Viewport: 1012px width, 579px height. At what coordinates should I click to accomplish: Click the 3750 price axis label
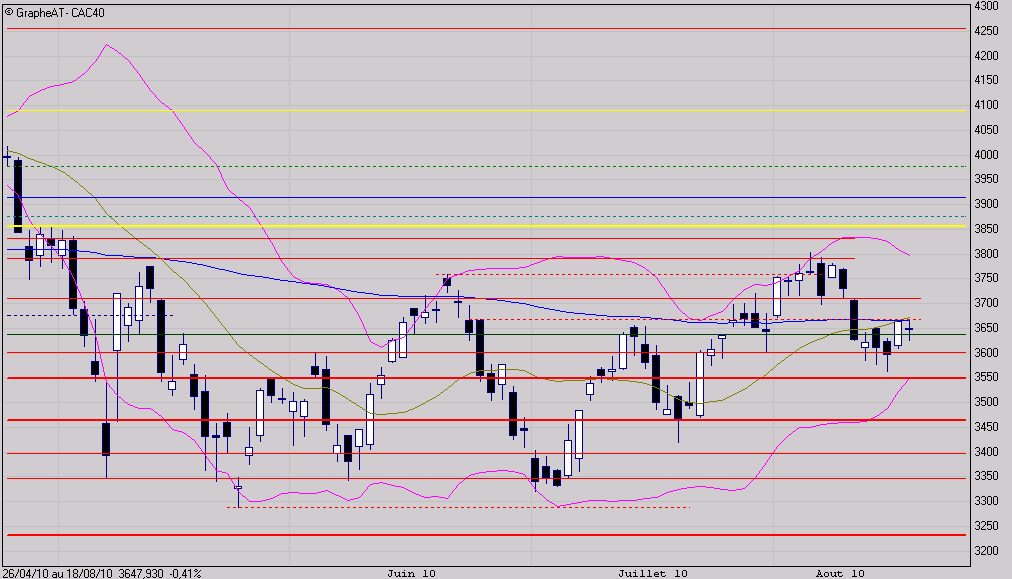(x=986, y=278)
